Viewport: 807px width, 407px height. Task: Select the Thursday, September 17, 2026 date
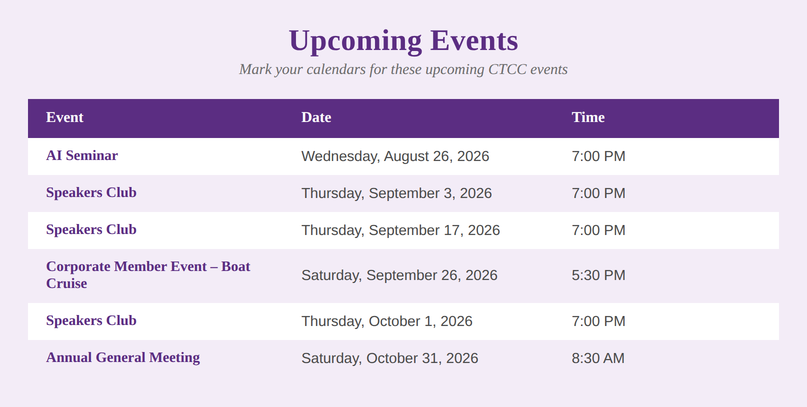pyautogui.click(x=400, y=230)
